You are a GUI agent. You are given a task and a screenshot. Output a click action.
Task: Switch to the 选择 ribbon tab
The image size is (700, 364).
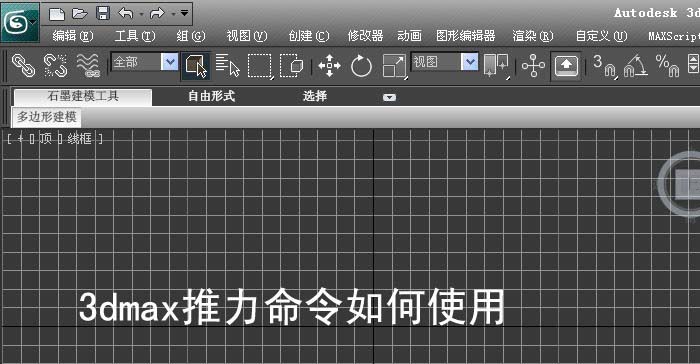pos(315,96)
